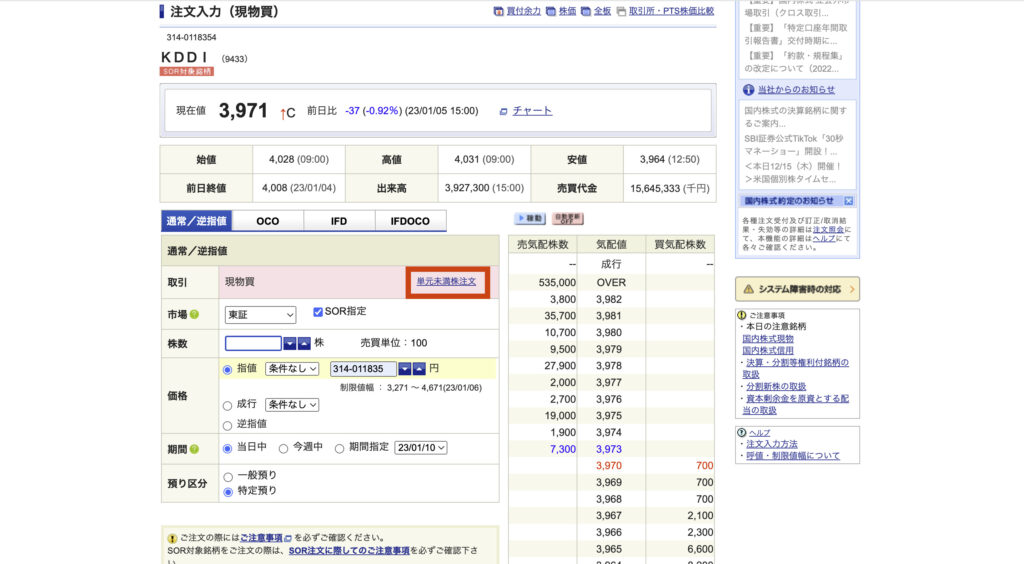This screenshot has height=564, width=1024.
Task: Open the 分割新株の取扱 link
Action: point(776,386)
